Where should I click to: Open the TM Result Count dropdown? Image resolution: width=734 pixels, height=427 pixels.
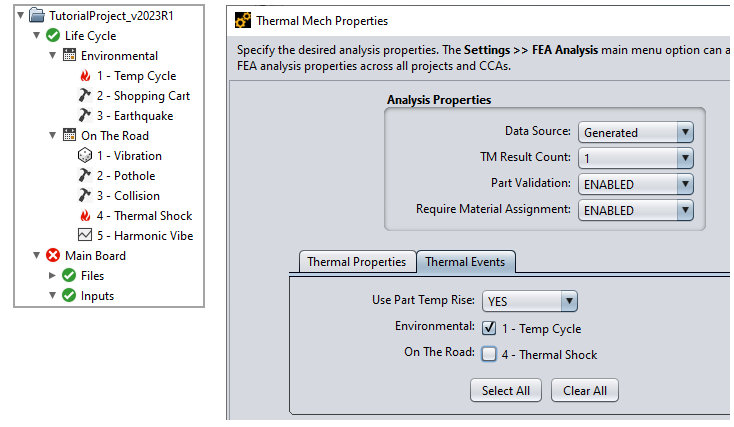(x=635, y=158)
